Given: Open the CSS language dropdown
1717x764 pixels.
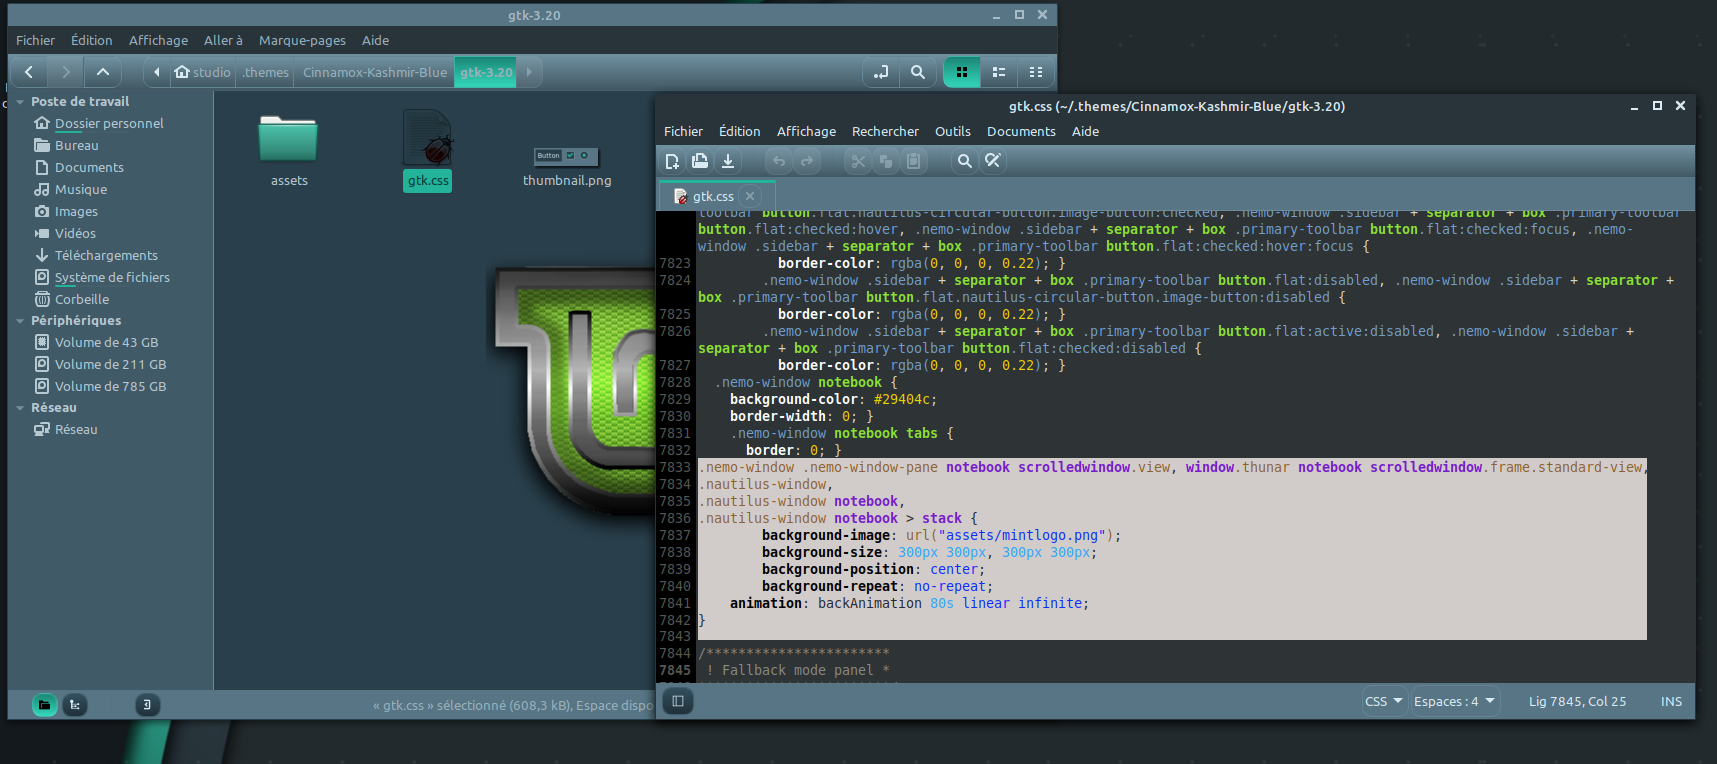Looking at the screenshot, I should (x=1384, y=701).
